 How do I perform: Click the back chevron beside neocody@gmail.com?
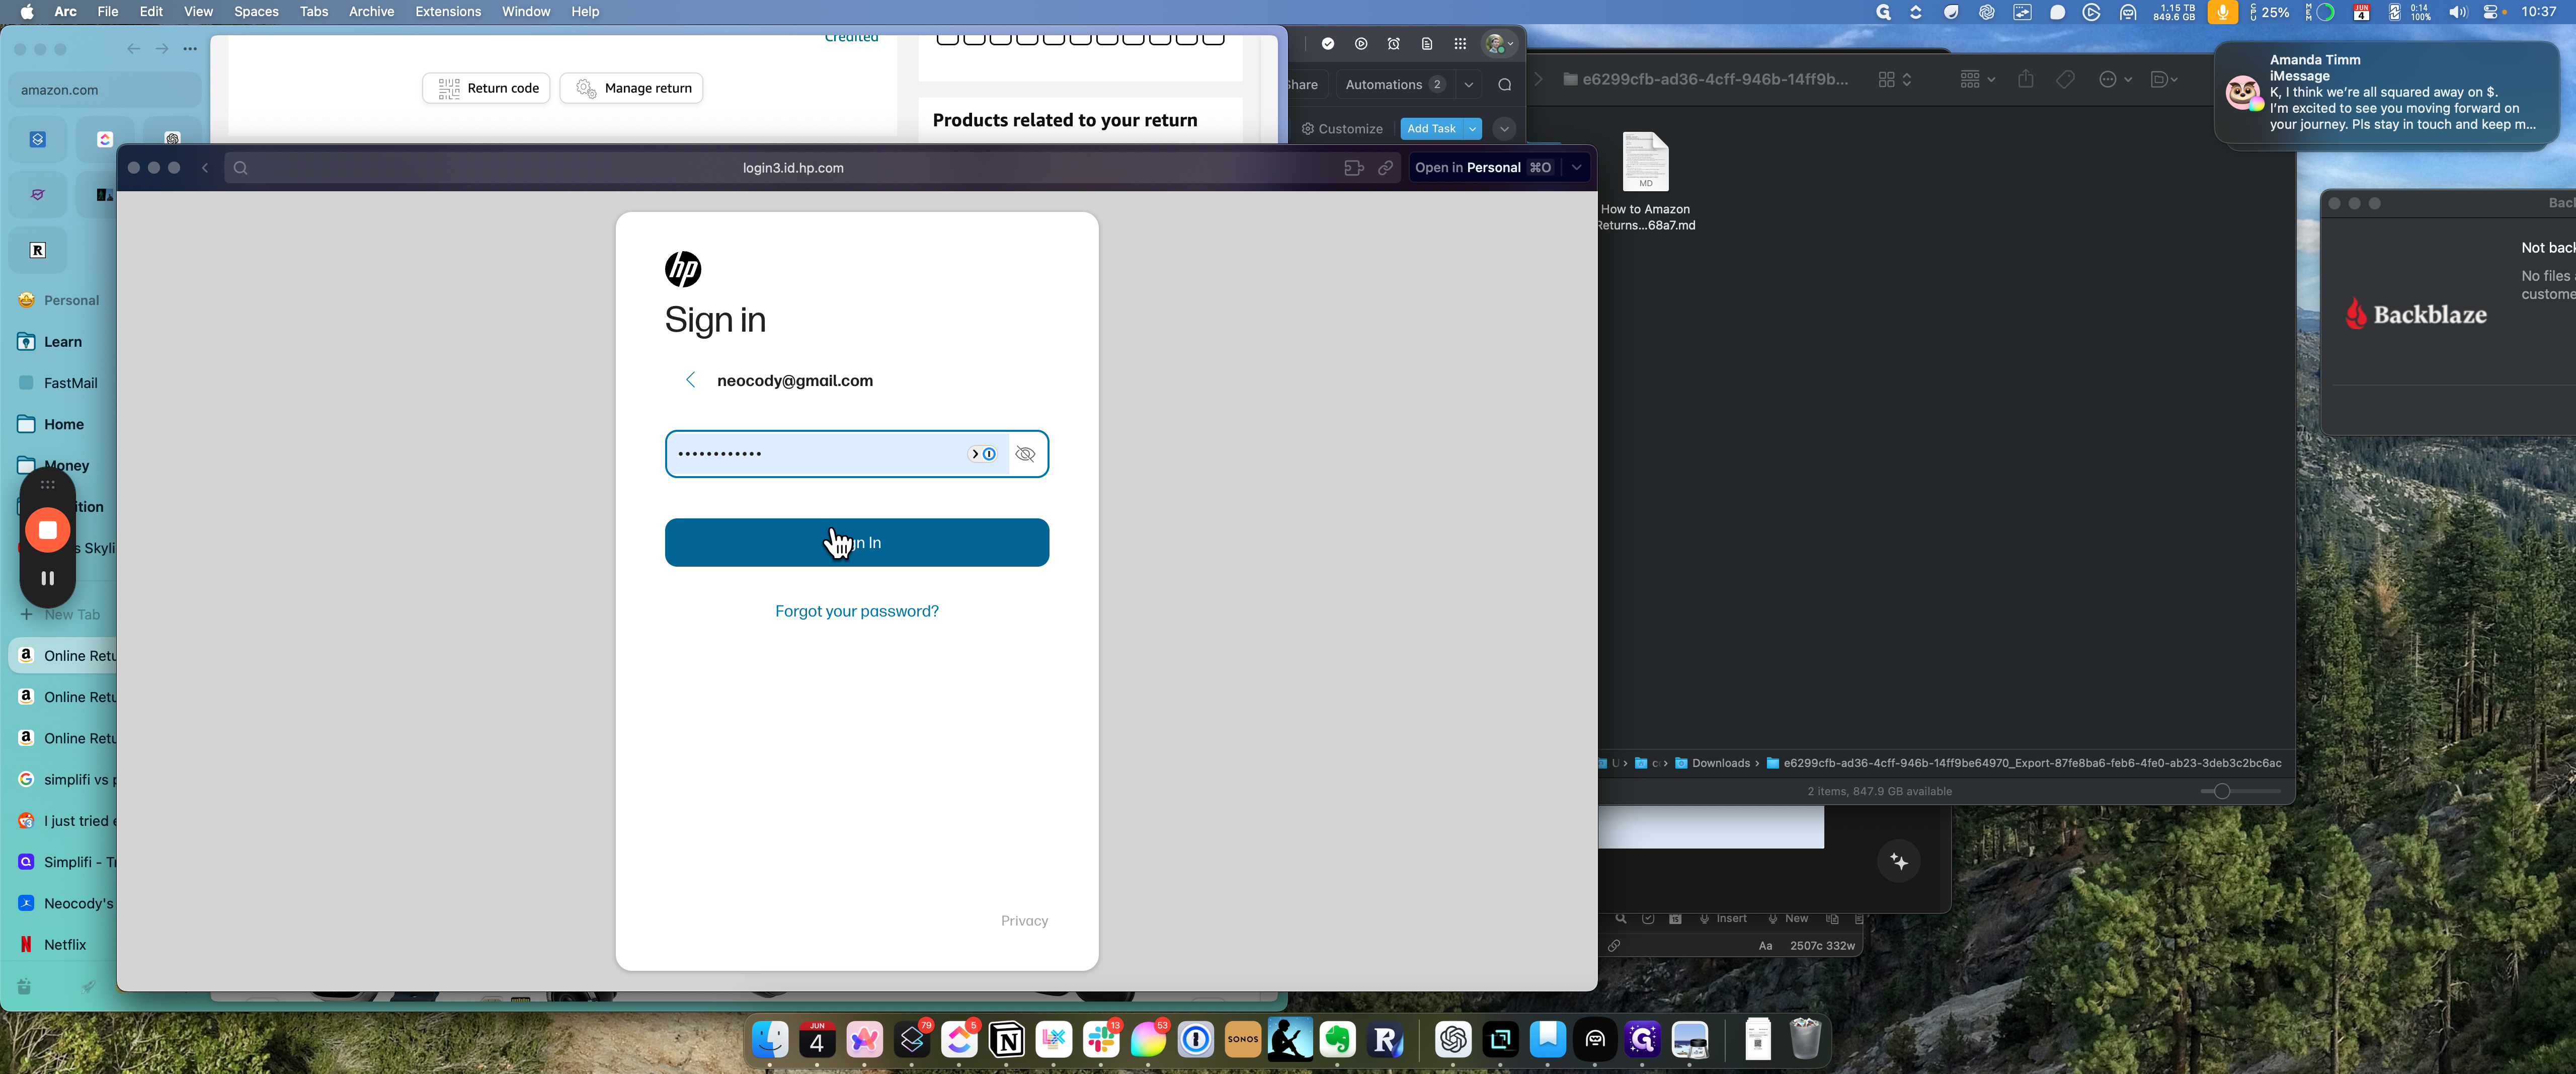[x=690, y=380]
